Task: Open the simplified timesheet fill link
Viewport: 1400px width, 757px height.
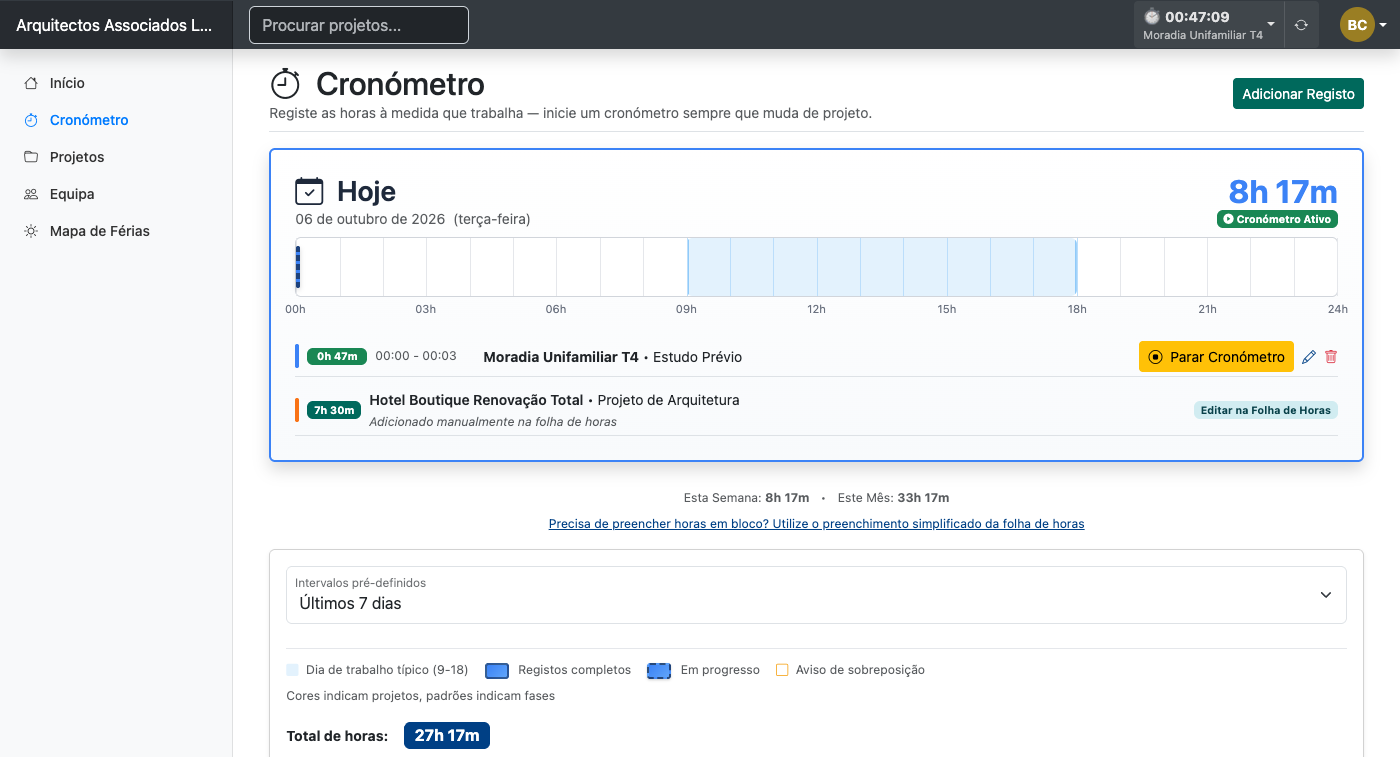Action: [x=816, y=523]
